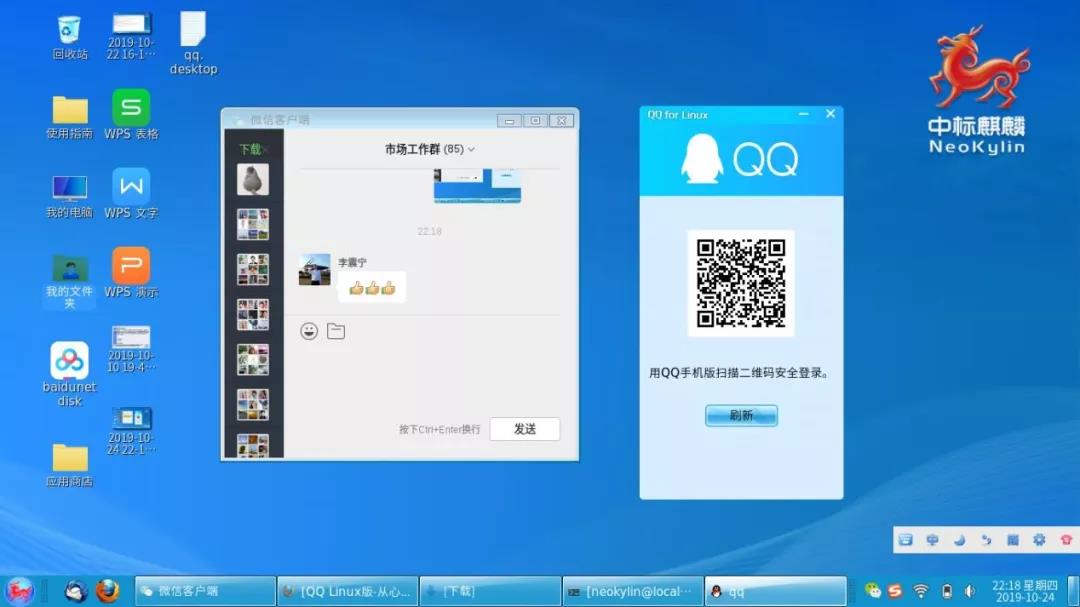
Task: Toggle full/half width moon icon
Action: [x=959, y=539]
